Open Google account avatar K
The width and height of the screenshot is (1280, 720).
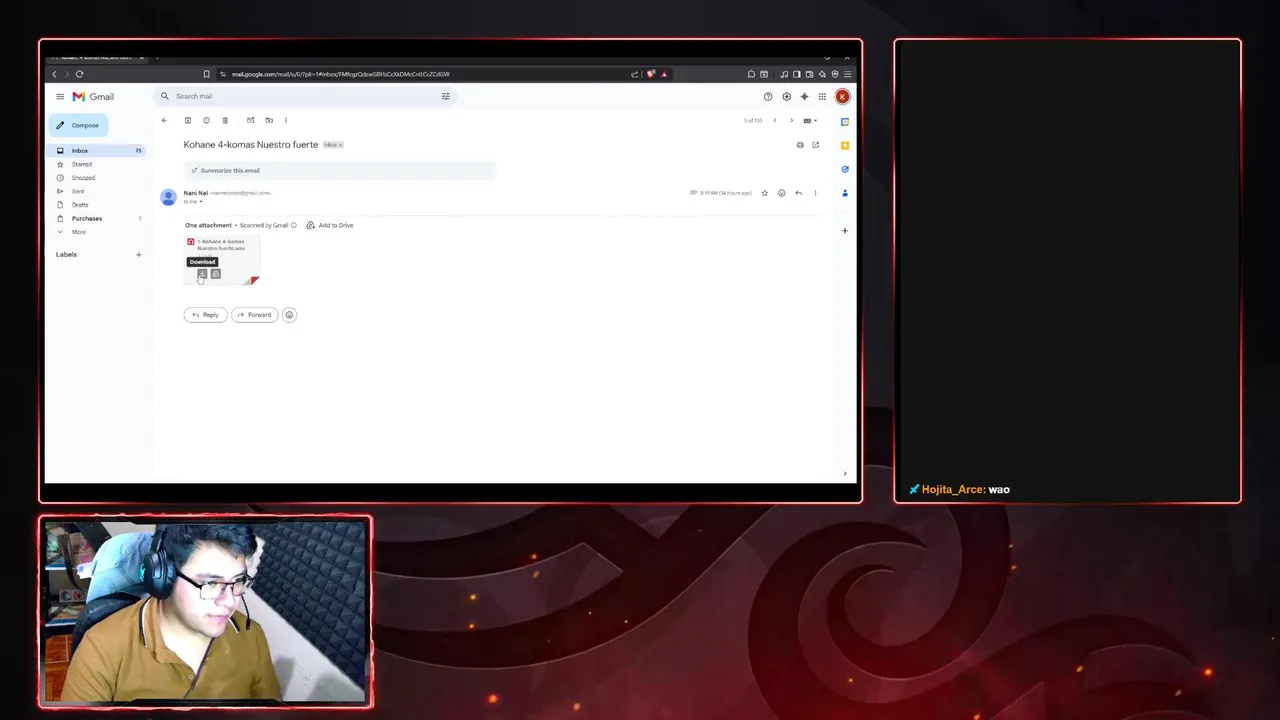point(842,97)
